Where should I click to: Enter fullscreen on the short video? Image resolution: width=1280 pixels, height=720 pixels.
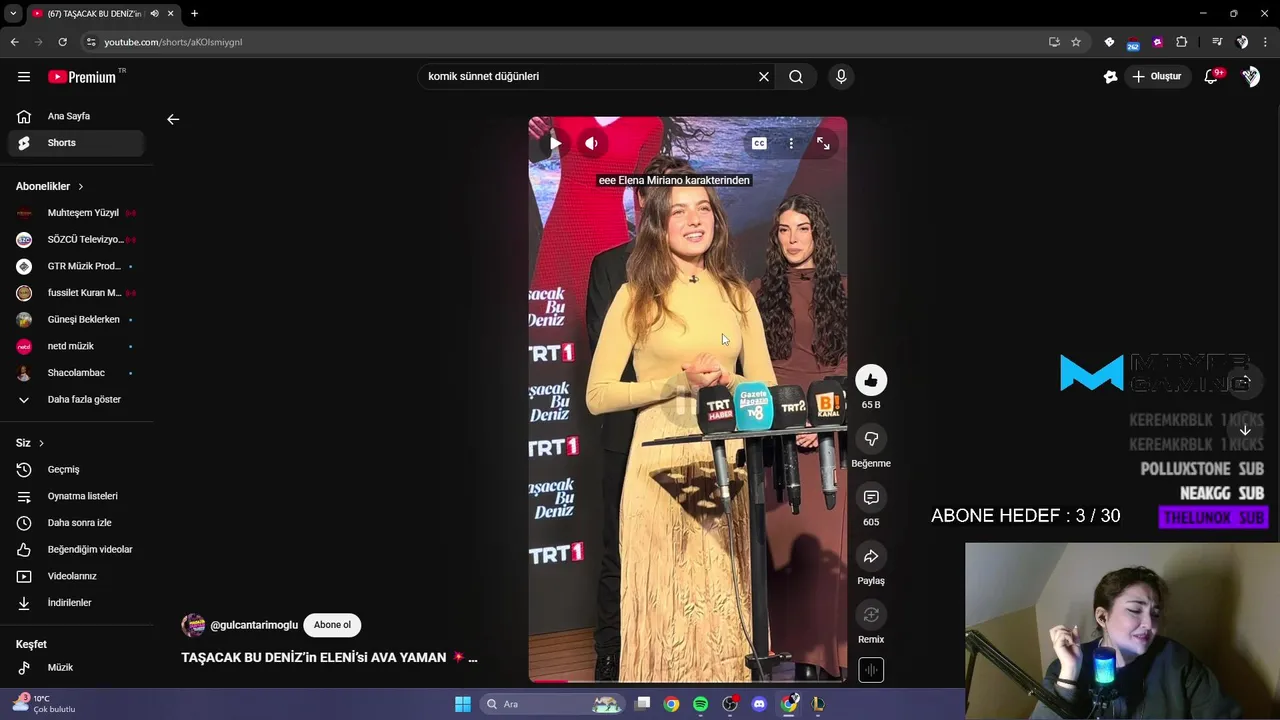[x=823, y=143]
